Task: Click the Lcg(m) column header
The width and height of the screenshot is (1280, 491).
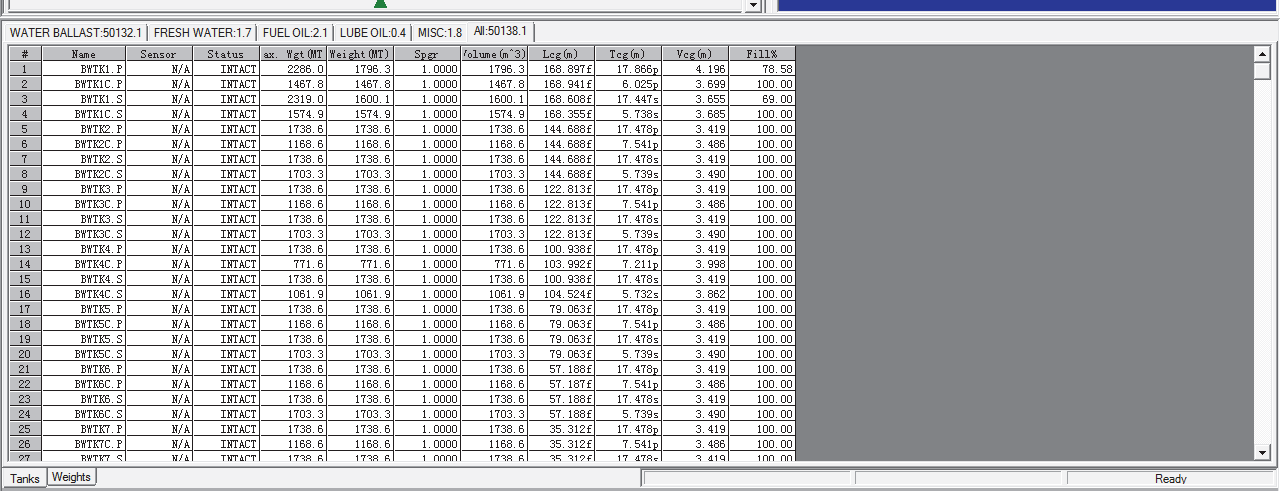Action: click(561, 54)
